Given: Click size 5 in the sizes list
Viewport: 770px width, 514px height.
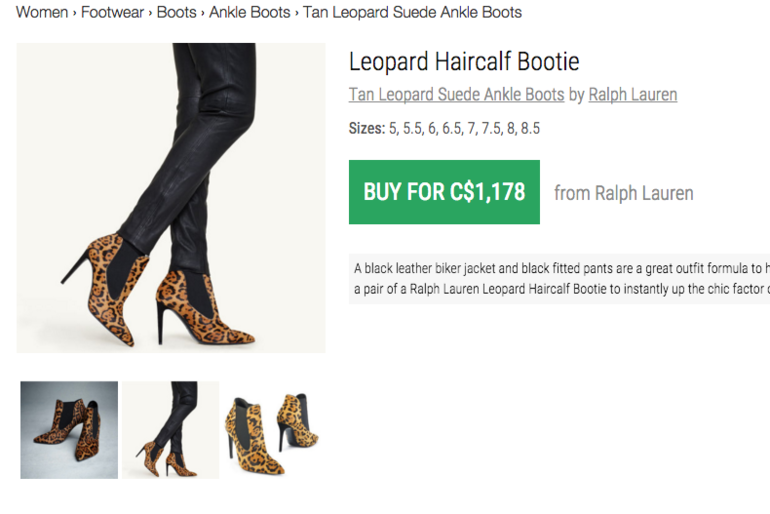Looking at the screenshot, I should point(393,129).
